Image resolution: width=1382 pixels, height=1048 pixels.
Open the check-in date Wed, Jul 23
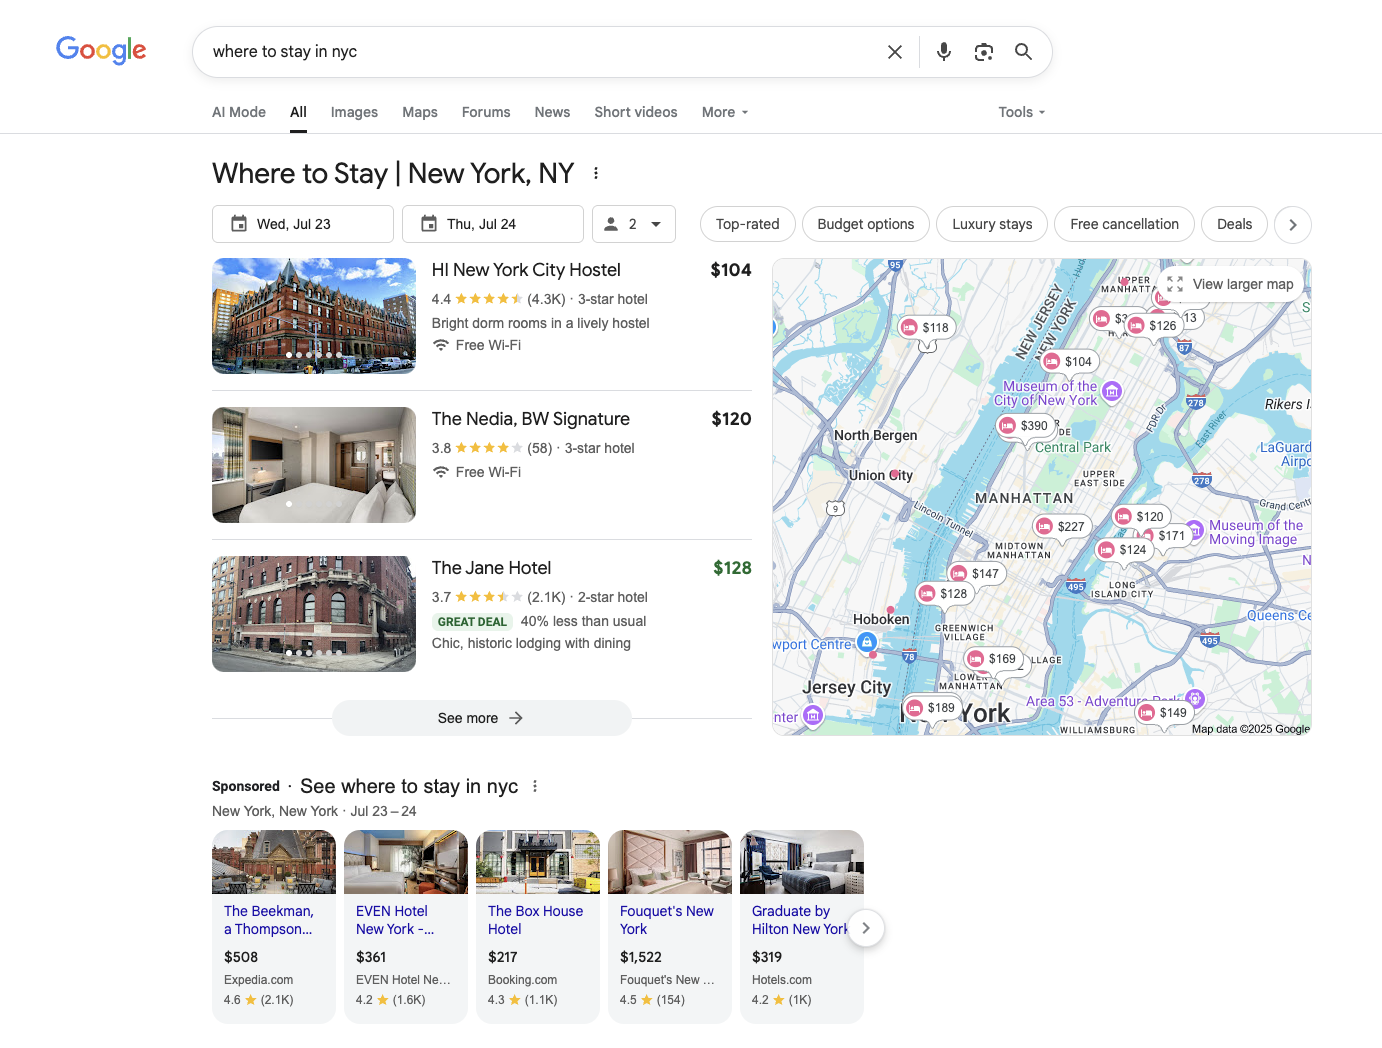pos(303,224)
